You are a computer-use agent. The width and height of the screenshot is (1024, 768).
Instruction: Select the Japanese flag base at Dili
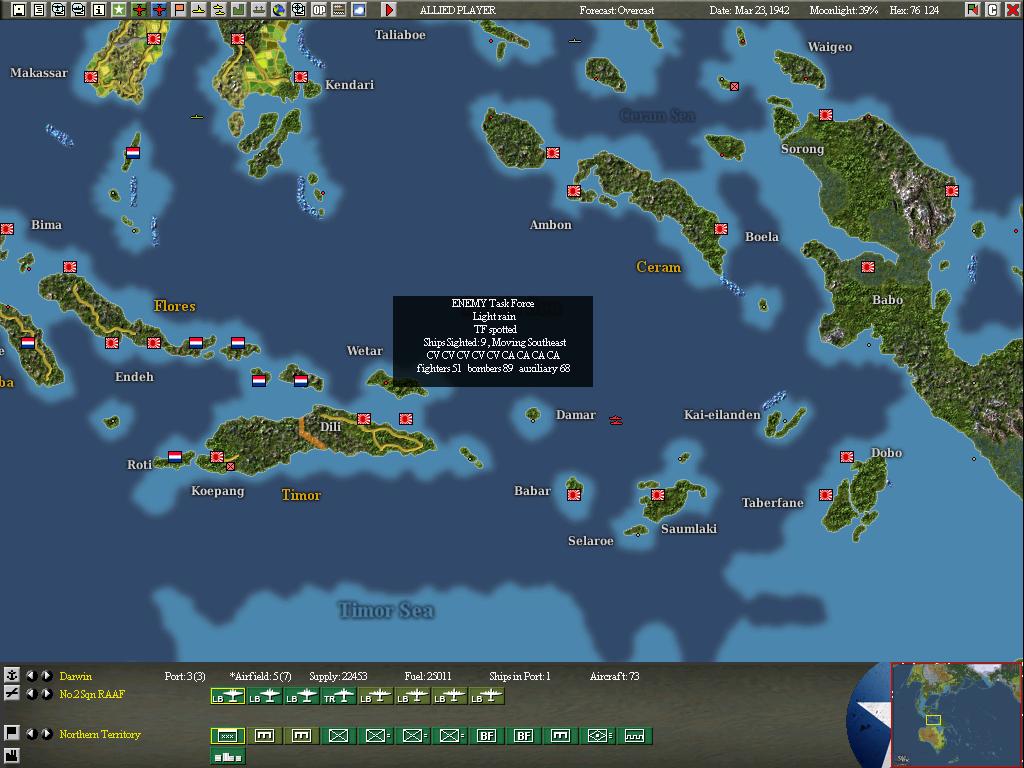364,419
